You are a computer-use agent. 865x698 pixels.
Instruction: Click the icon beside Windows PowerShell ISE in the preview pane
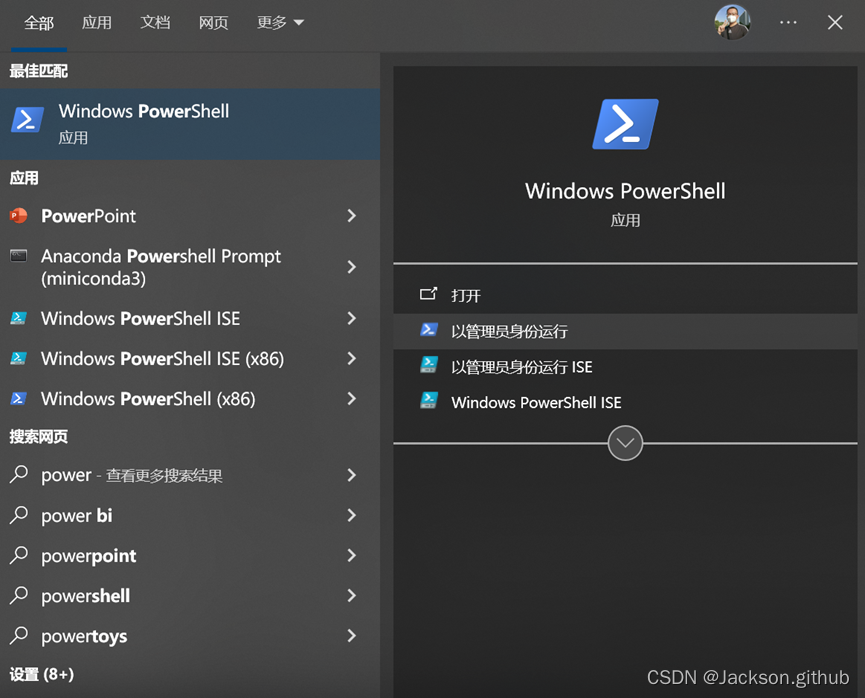[x=429, y=400]
